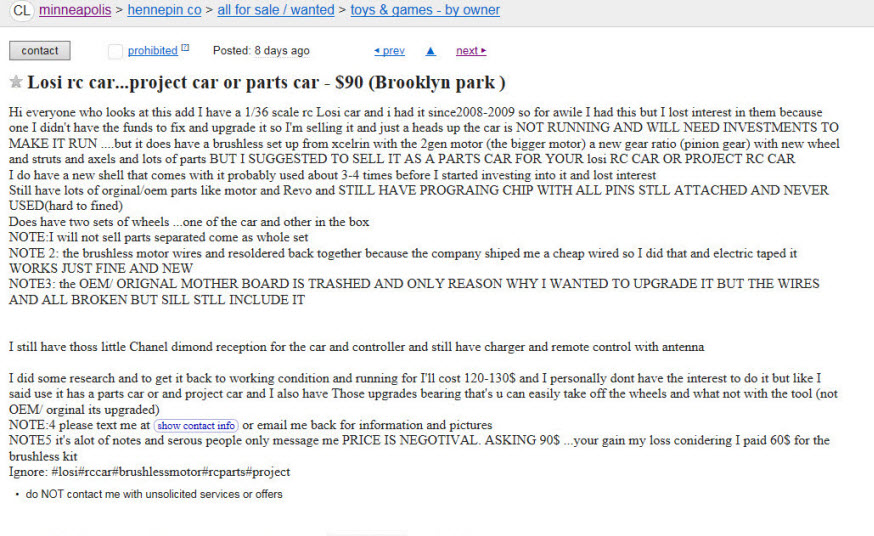Open the hennepin co breadcrumb link
Screen dimensions: 874x536
164,10
